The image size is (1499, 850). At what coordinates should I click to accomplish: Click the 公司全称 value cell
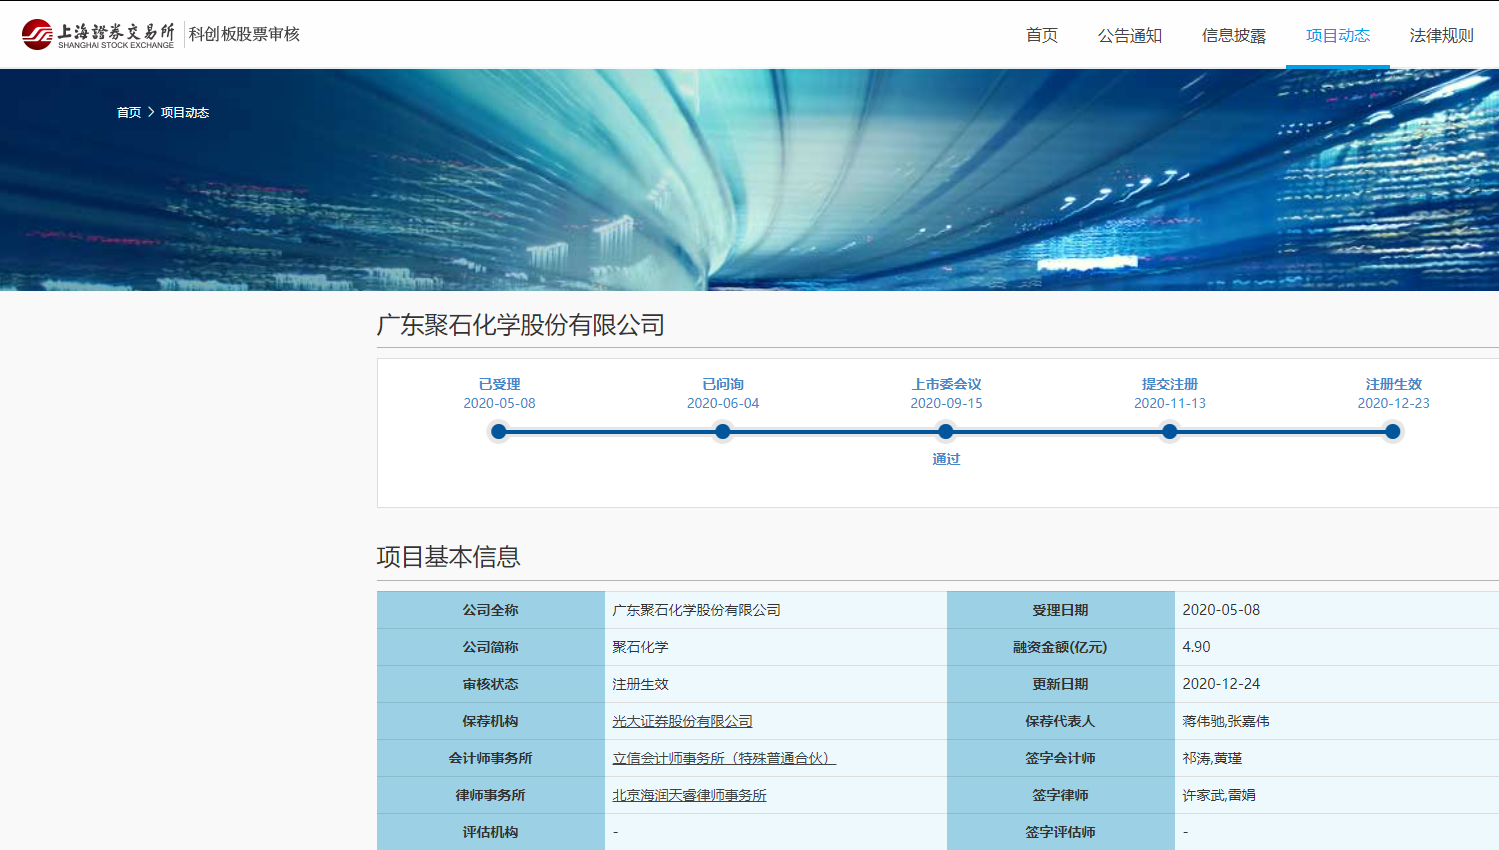coord(775,610)
